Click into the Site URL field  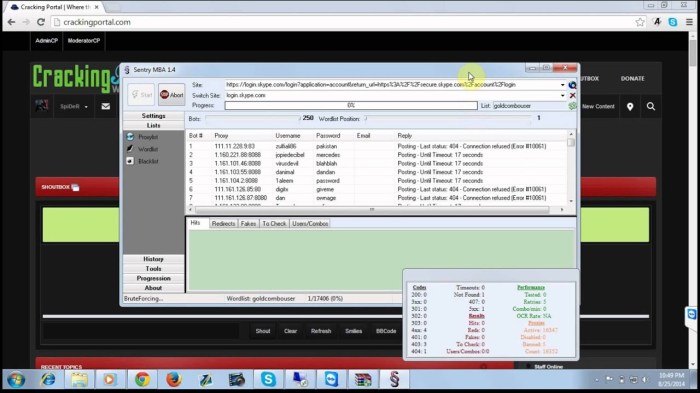tap(392, 85)
